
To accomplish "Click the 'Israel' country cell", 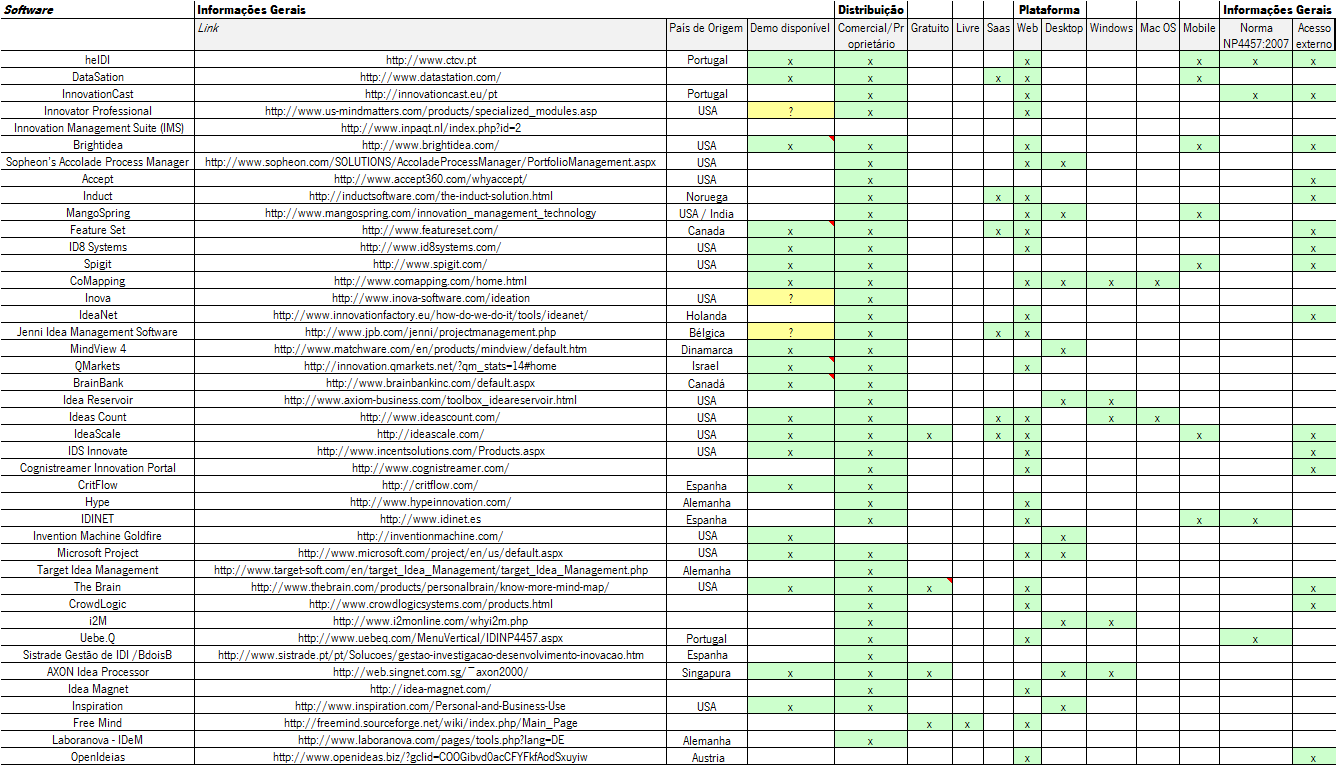I will point(707,366).
